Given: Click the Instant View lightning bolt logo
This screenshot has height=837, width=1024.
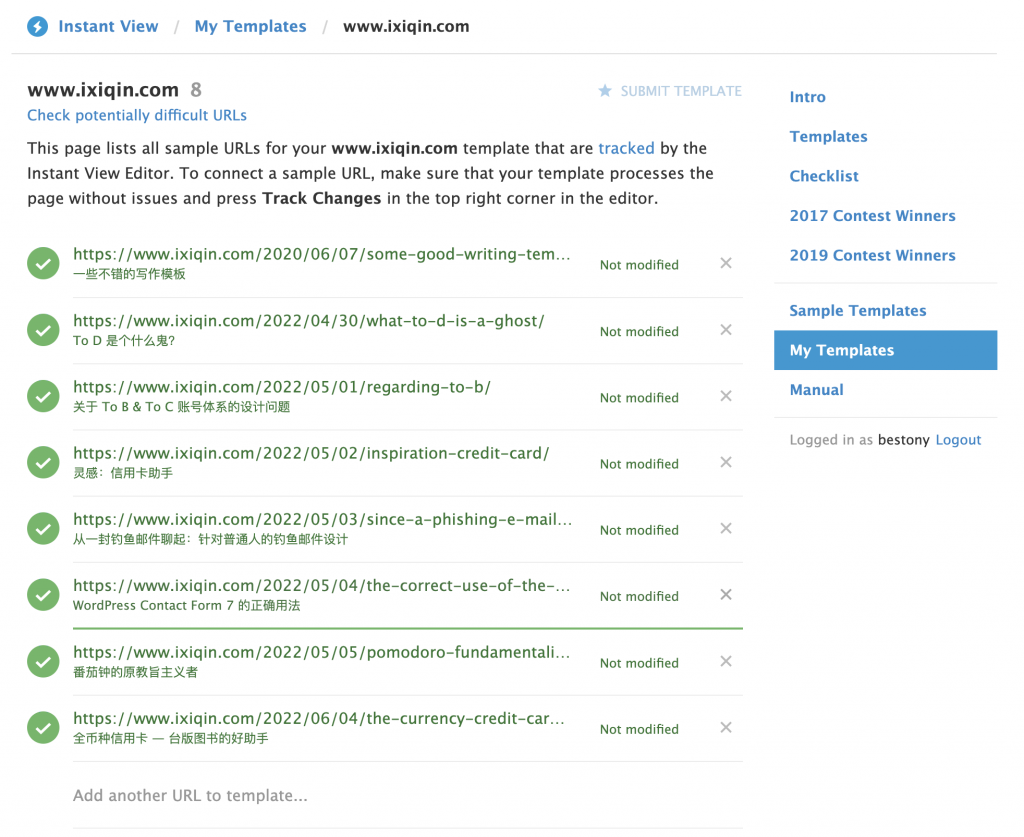Looking at the screenshot, I should click(x=38, y=26).
